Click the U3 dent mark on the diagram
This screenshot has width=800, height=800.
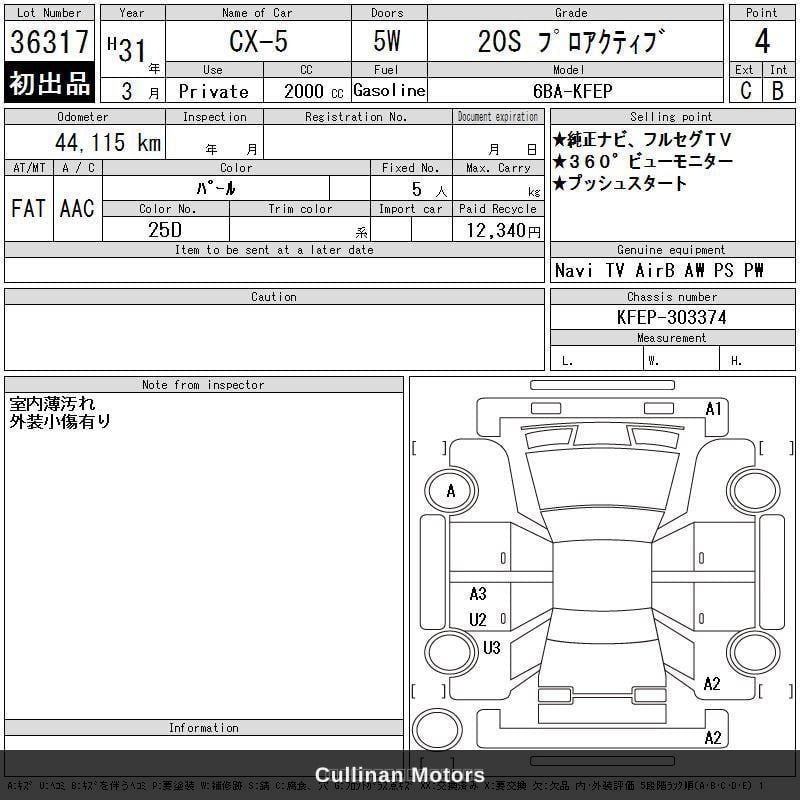491,647
